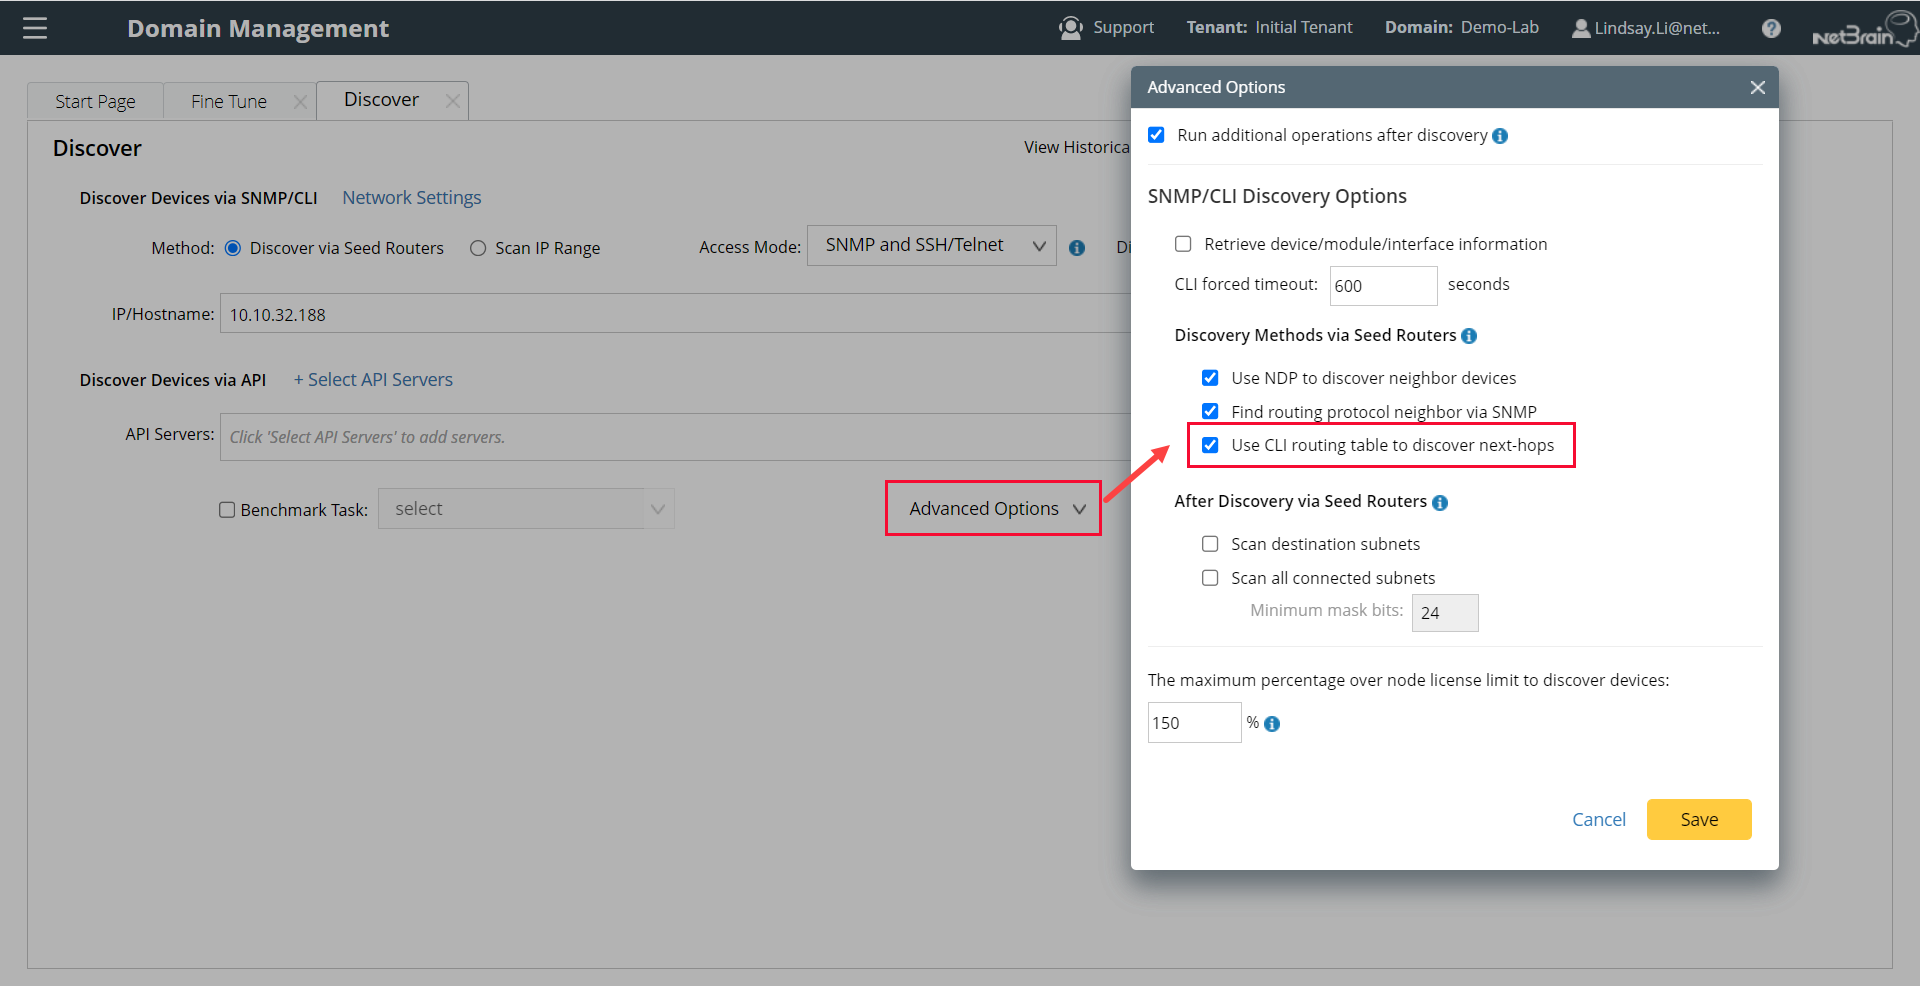Expand the Benchmark Task select dropdown
The image size is (1920, 986).
[x=526, y=509]
